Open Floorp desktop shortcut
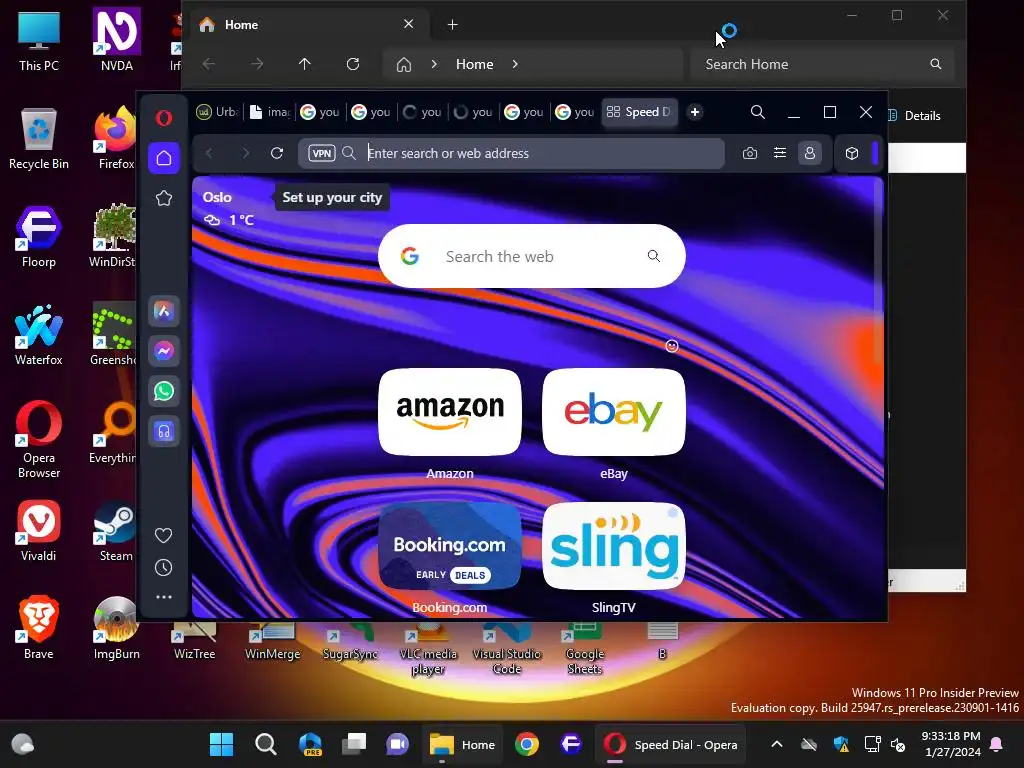The image size is (1024, 768). (39, 236)
